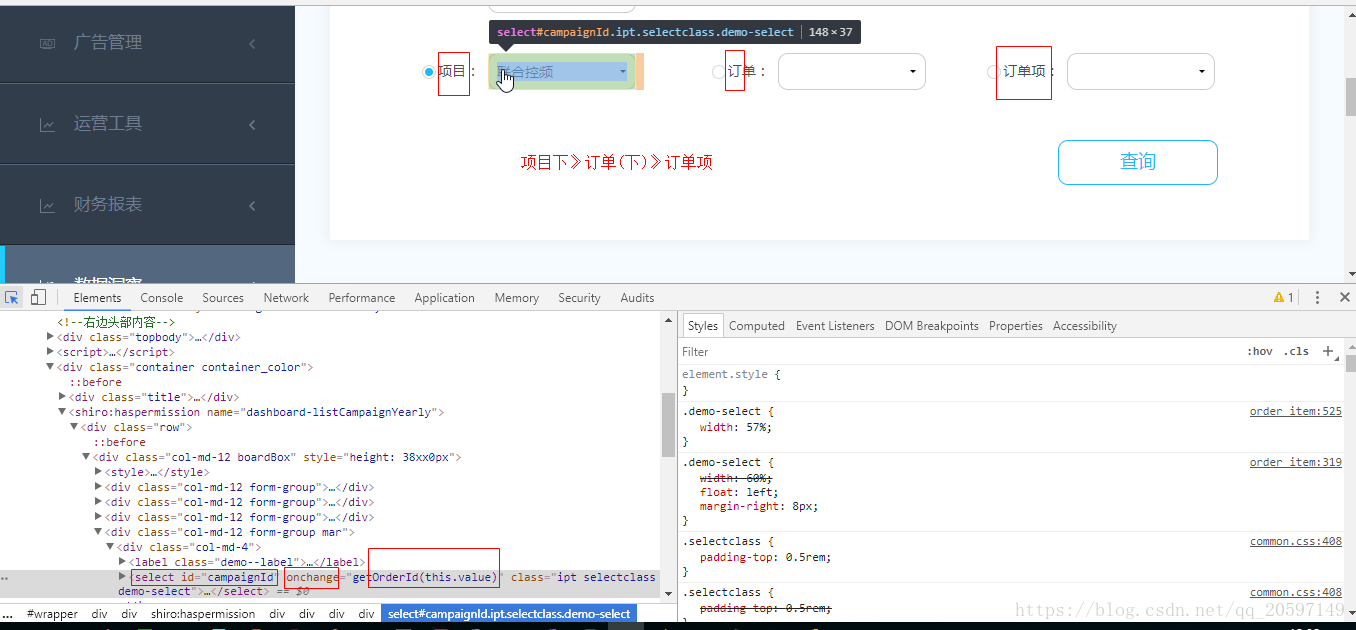Click the 广告管理 sidebar icon

[47, 43]
